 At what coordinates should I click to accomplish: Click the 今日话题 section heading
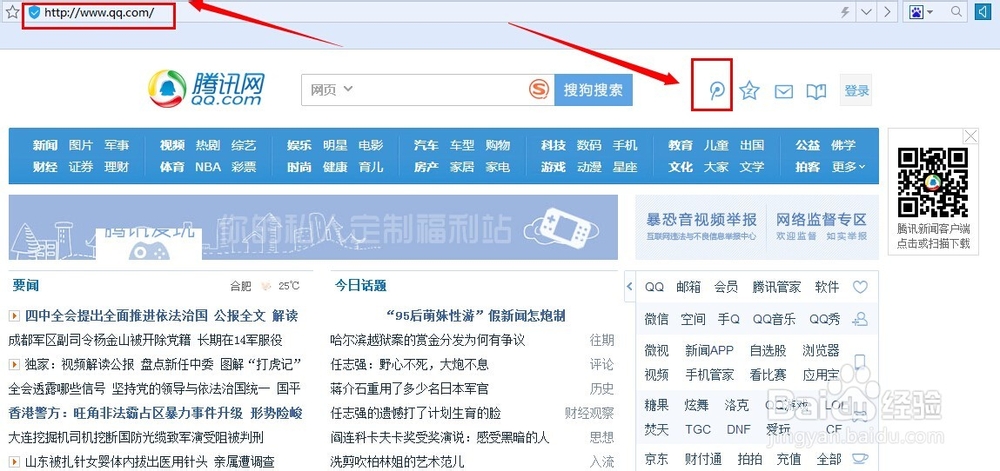361,286
